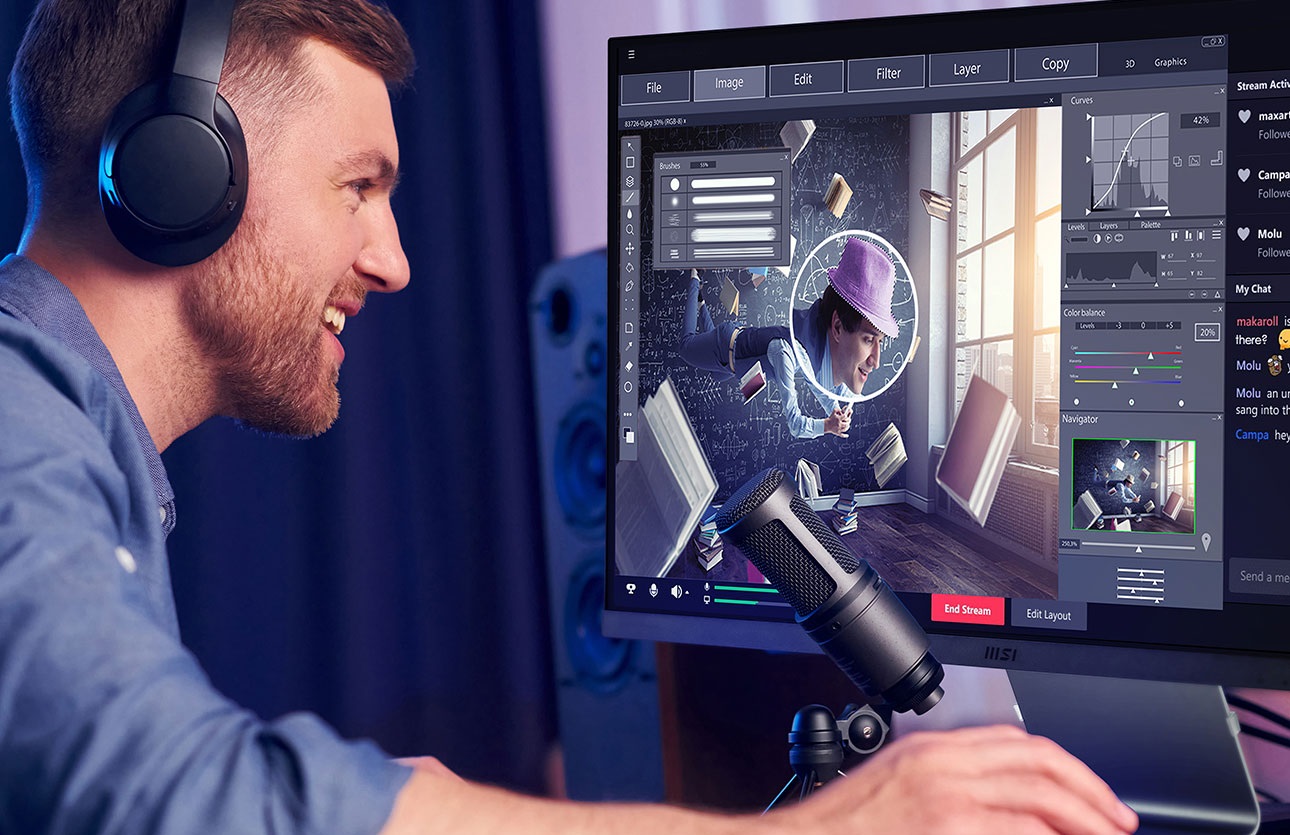Expand the speaker volume options arrow

click(x=687, y=593)
